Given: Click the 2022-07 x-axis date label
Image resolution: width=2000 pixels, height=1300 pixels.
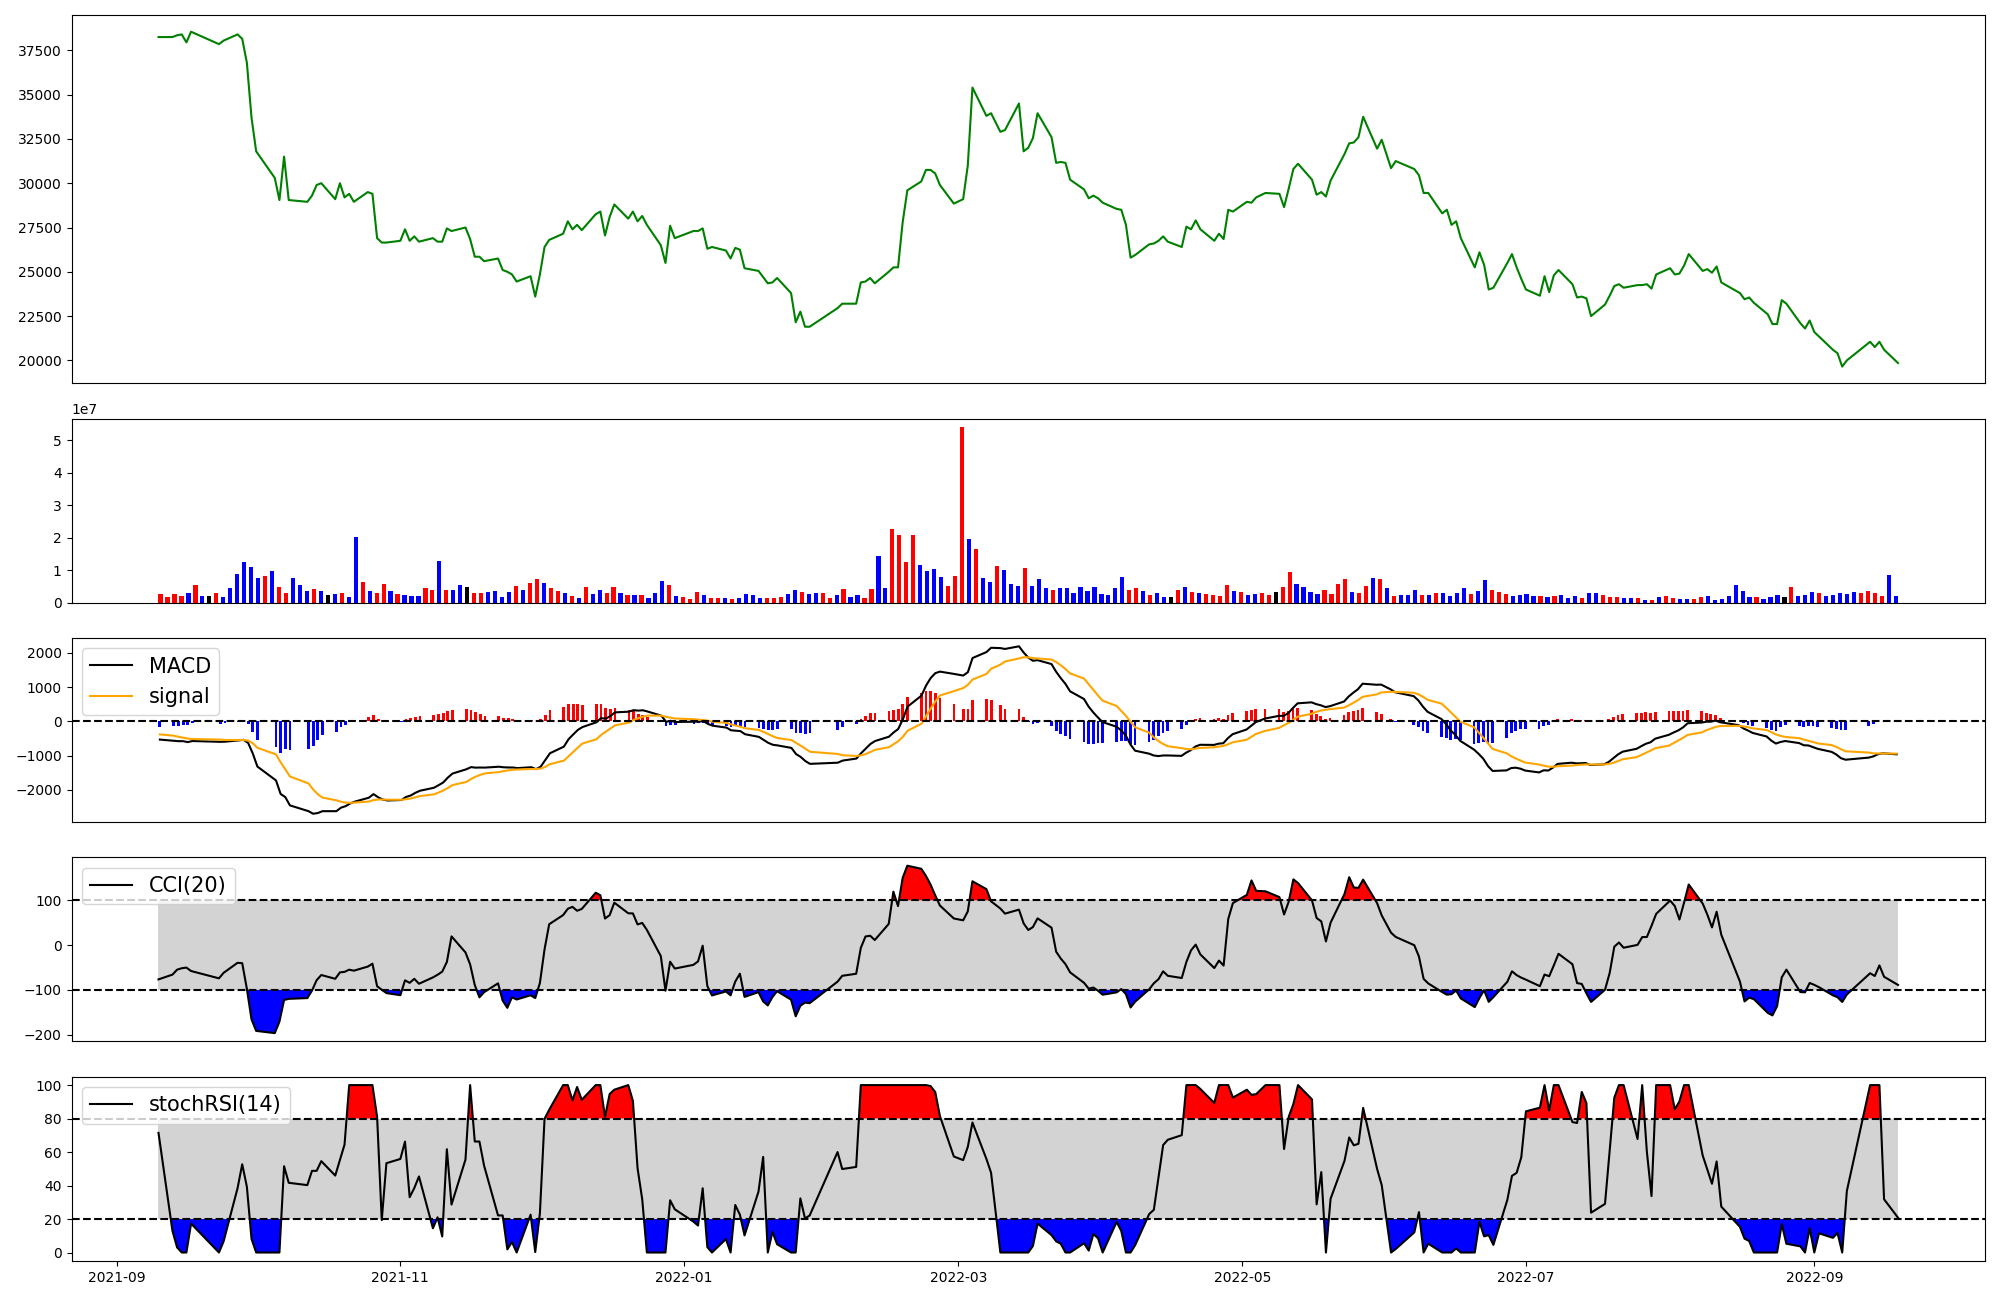Looking at the screenshot, I should point(1527,1277).
